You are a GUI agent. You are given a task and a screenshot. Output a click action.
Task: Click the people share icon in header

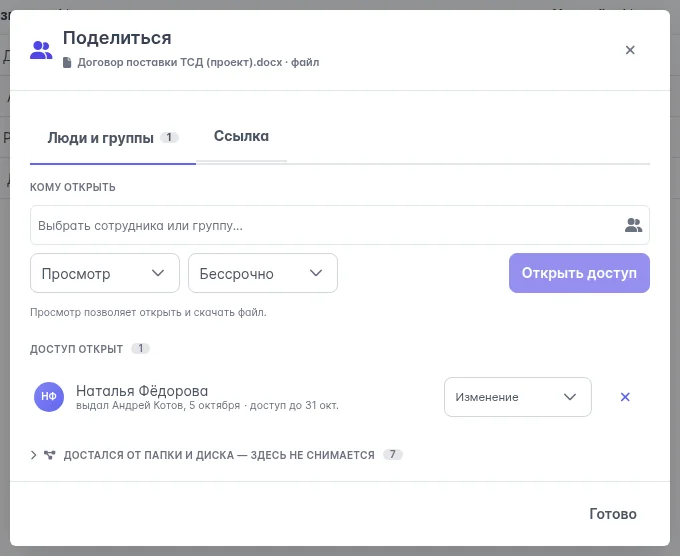click(x=41, y=50)
